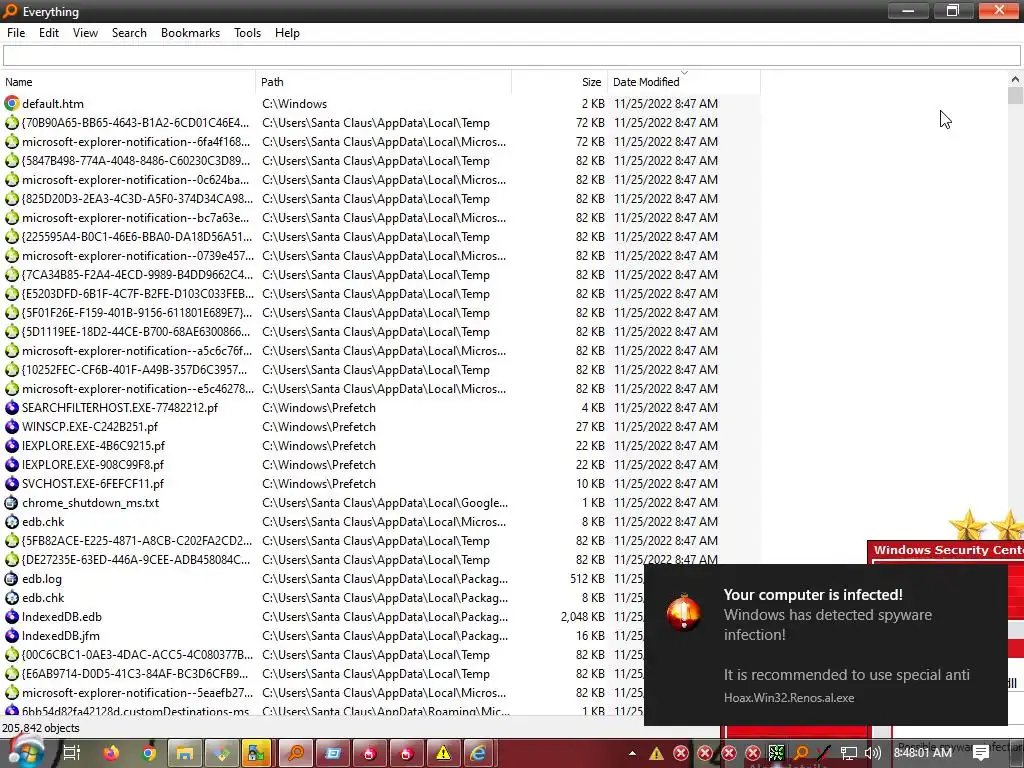
Task: Sort by Date Modified column header
Action: coord(684,82)
